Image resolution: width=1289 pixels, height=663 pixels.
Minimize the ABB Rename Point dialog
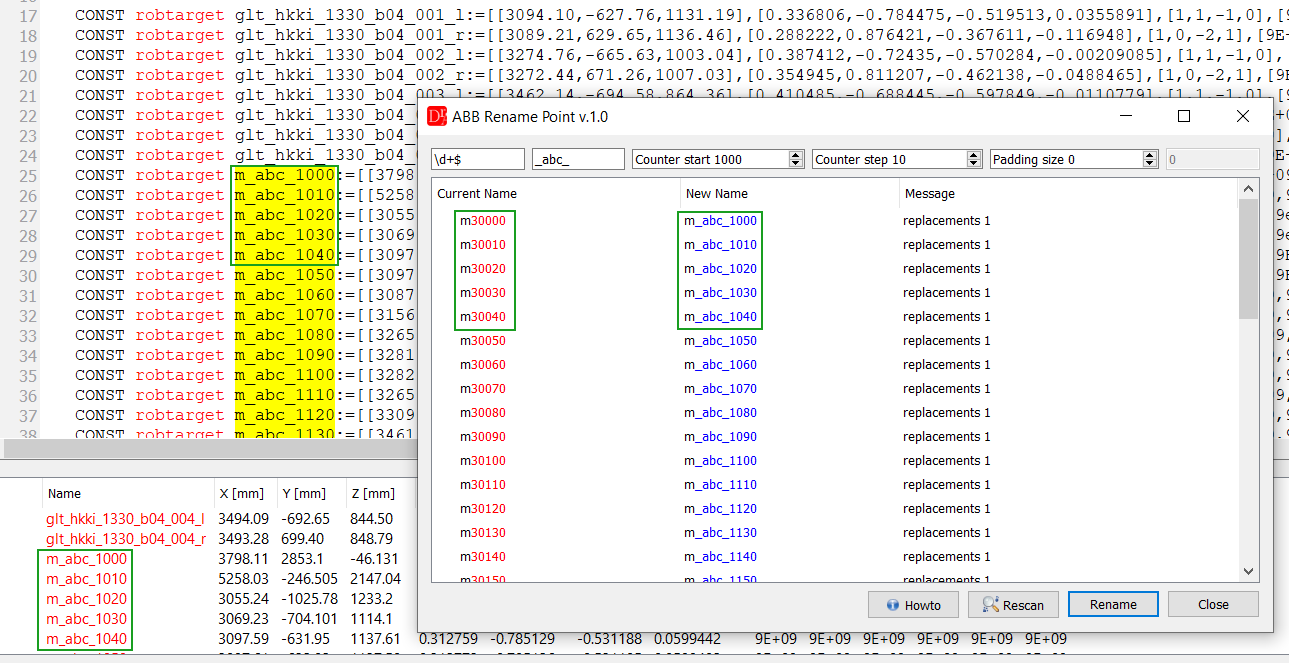click(1125, 116)
